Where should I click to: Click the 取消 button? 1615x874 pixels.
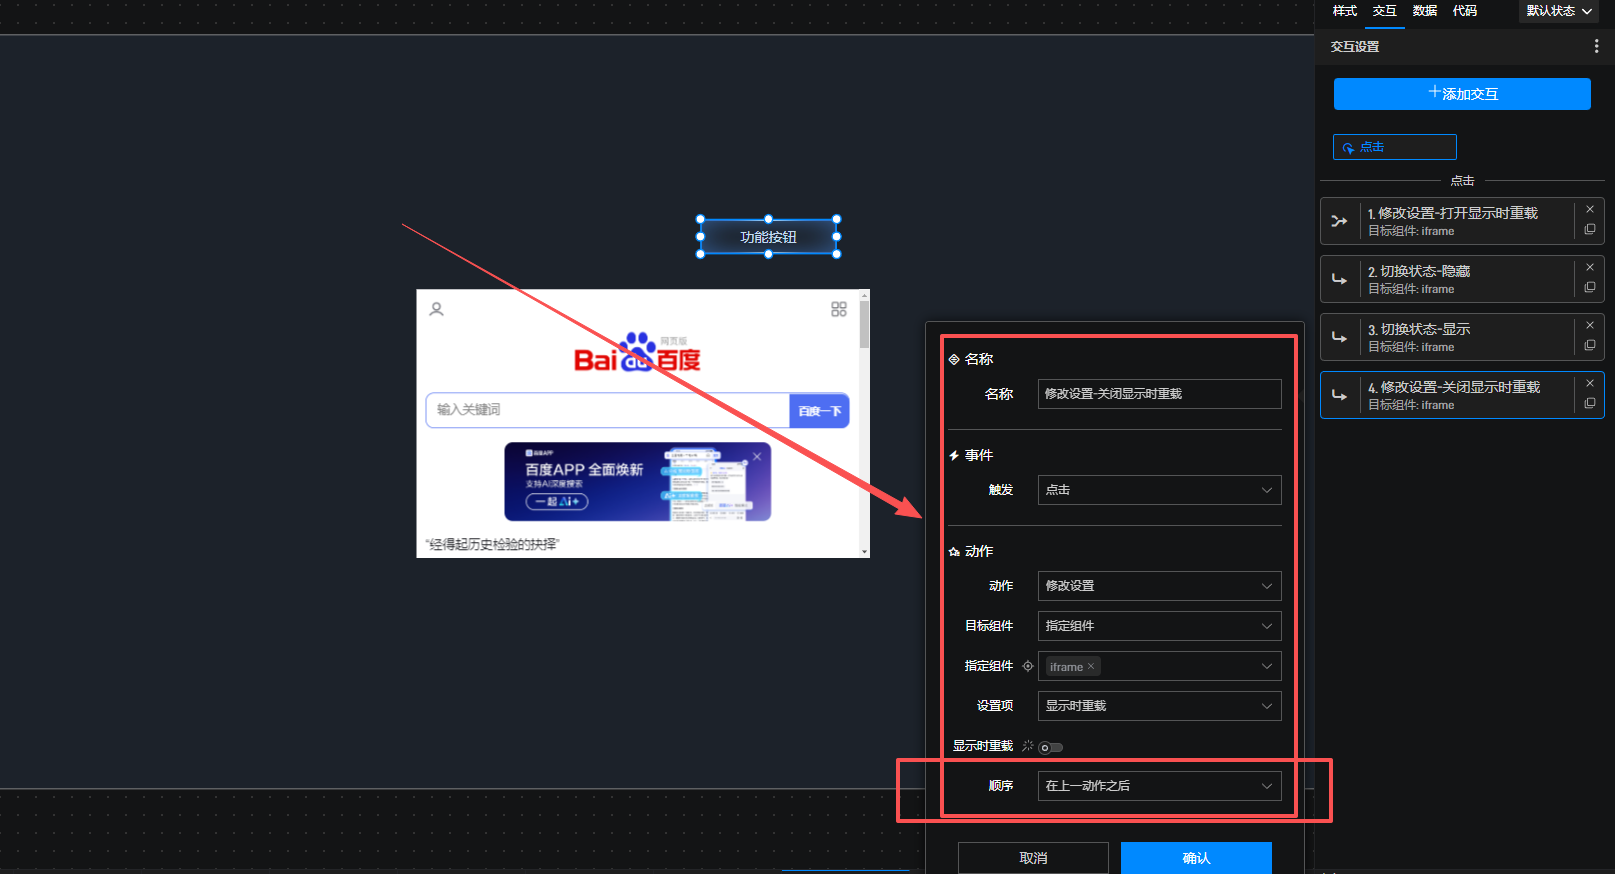[x=1033, y=858]
